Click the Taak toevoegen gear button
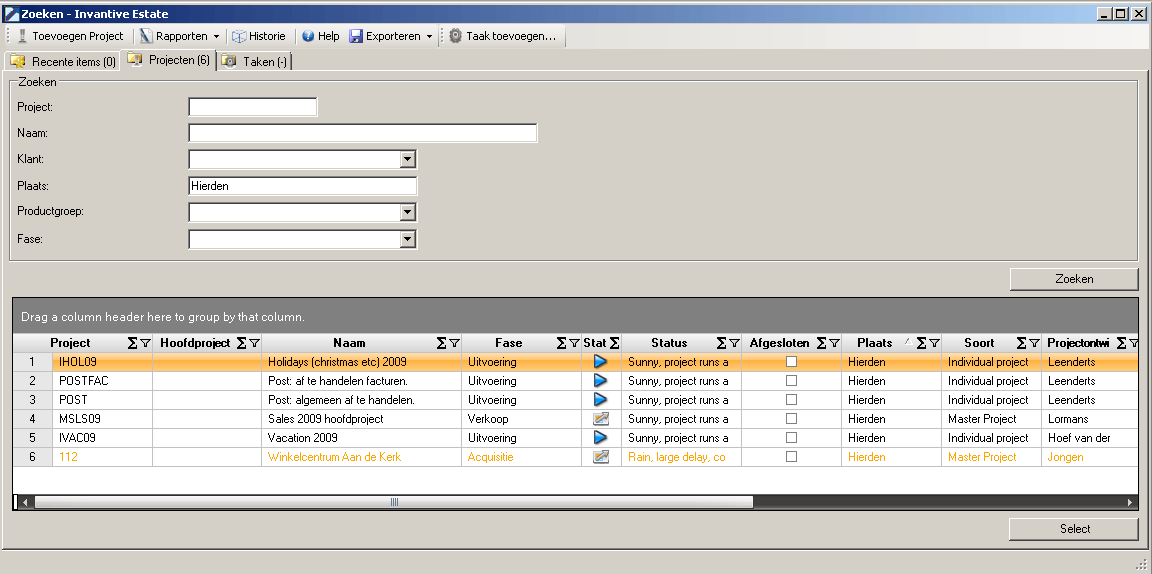The height and width of the screenshot is (574, 1152). 503,36
